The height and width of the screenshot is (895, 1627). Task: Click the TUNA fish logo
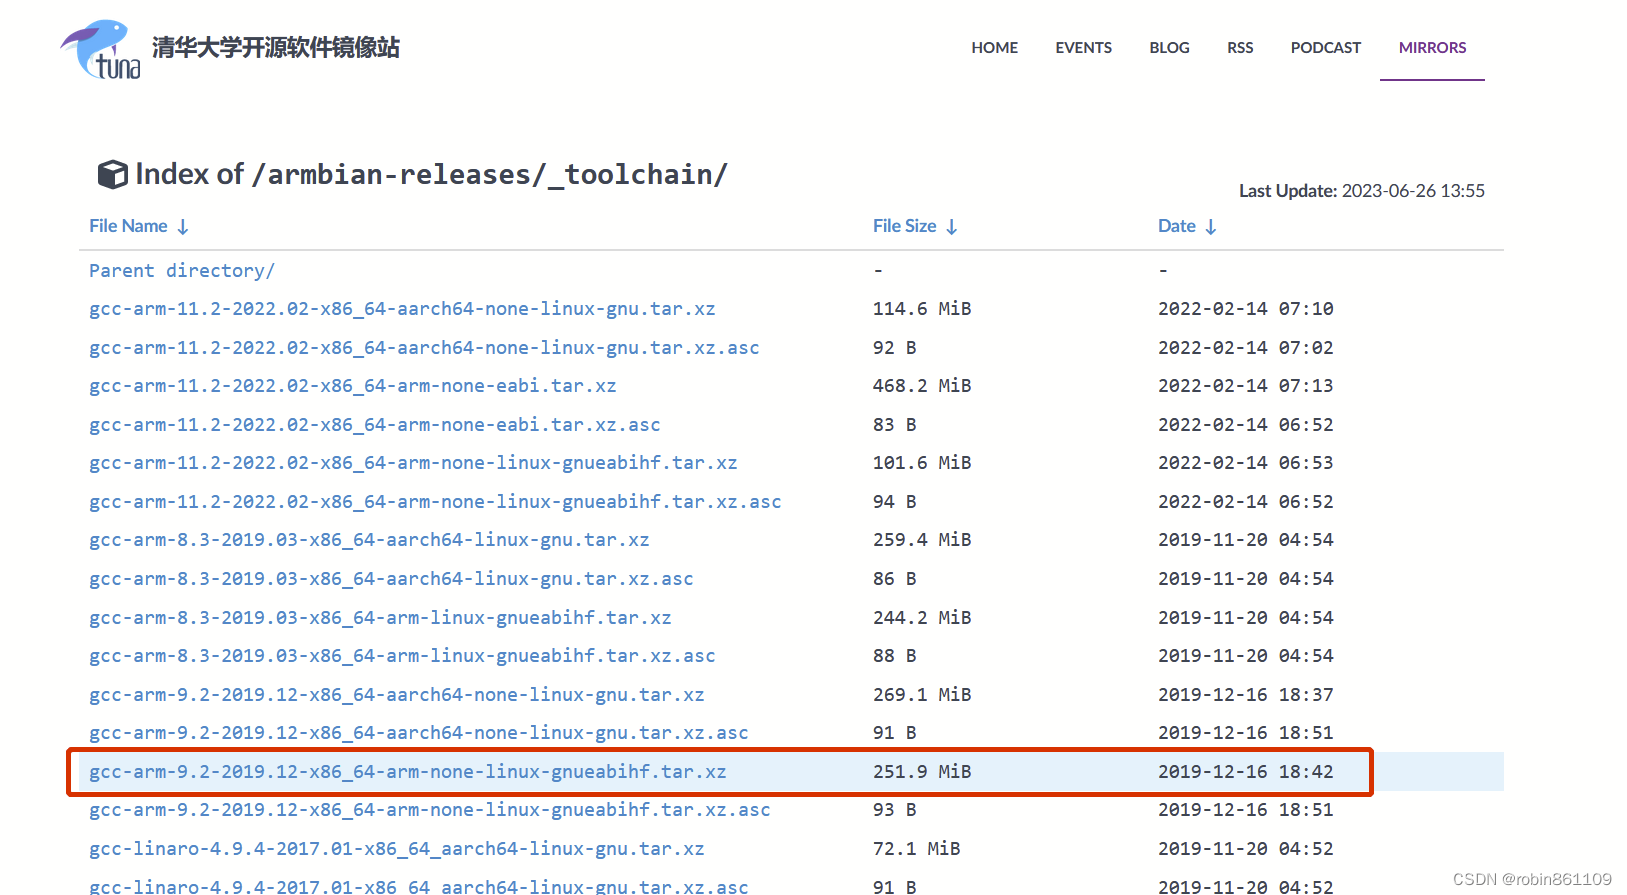pos(100,49)
